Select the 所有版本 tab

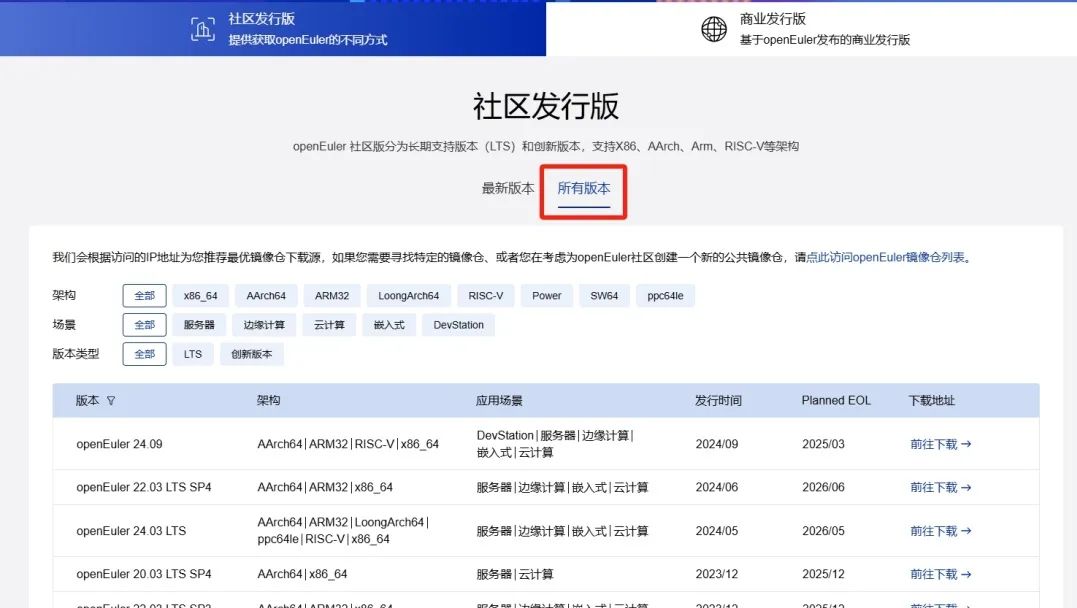pos(584,188)
